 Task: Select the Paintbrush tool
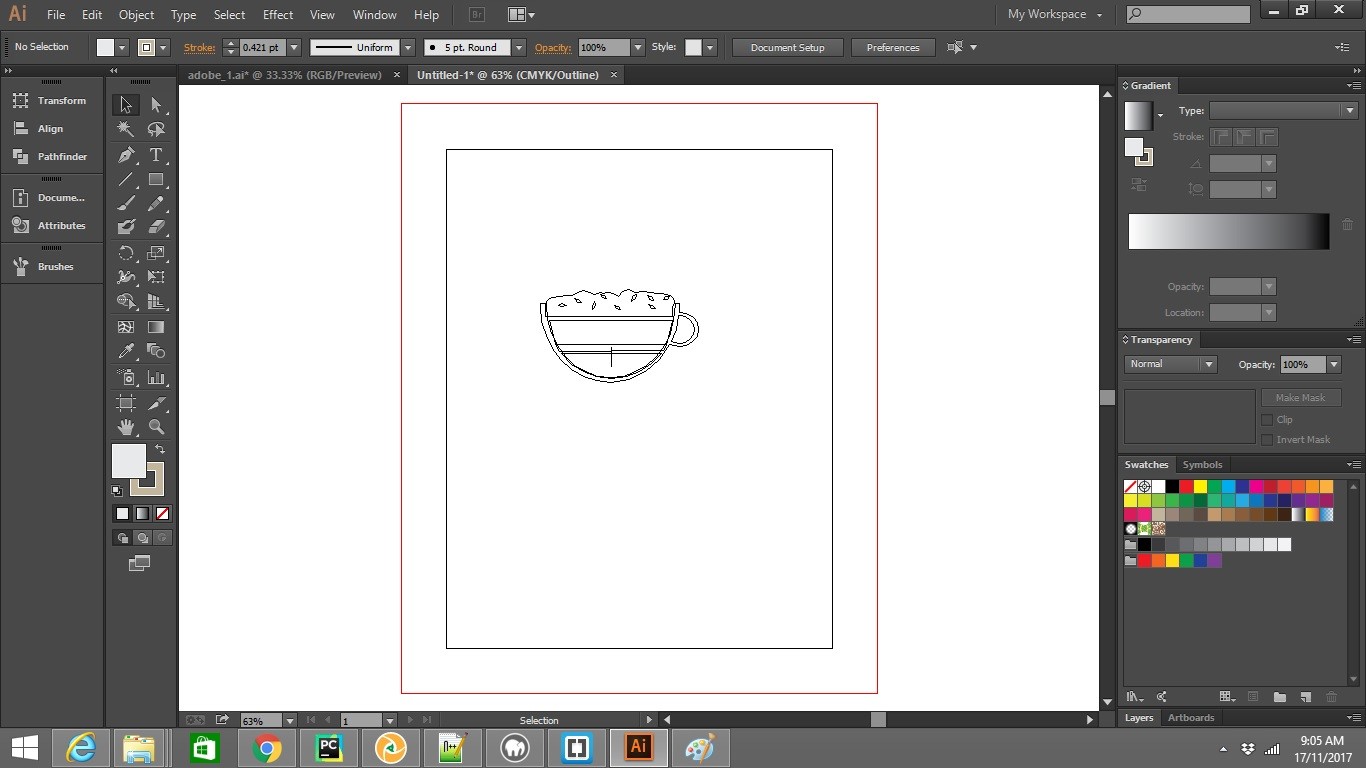coord(126,204)
